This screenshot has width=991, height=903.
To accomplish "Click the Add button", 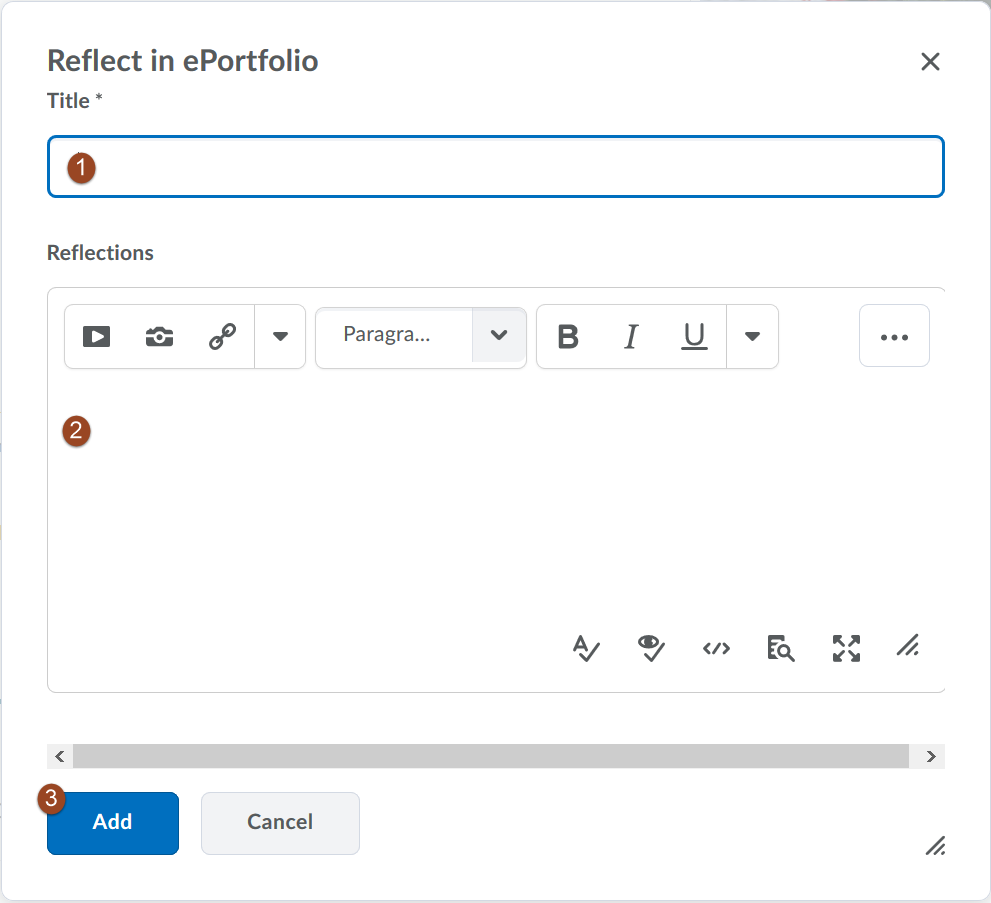I will [x=113, y=823].
